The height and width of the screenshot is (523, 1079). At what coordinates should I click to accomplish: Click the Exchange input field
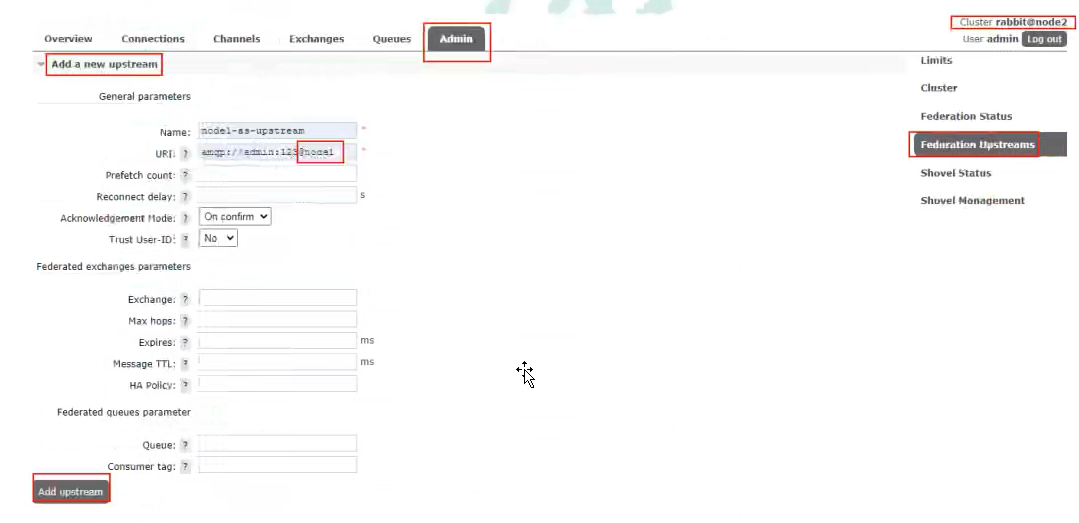coord(278,297)
